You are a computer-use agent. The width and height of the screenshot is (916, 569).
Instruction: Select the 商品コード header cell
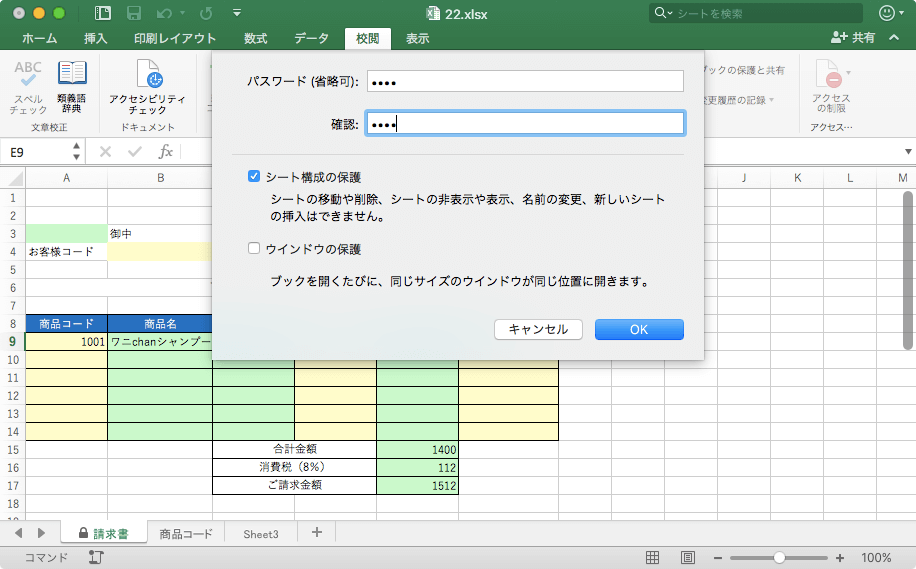pos(66,324)
